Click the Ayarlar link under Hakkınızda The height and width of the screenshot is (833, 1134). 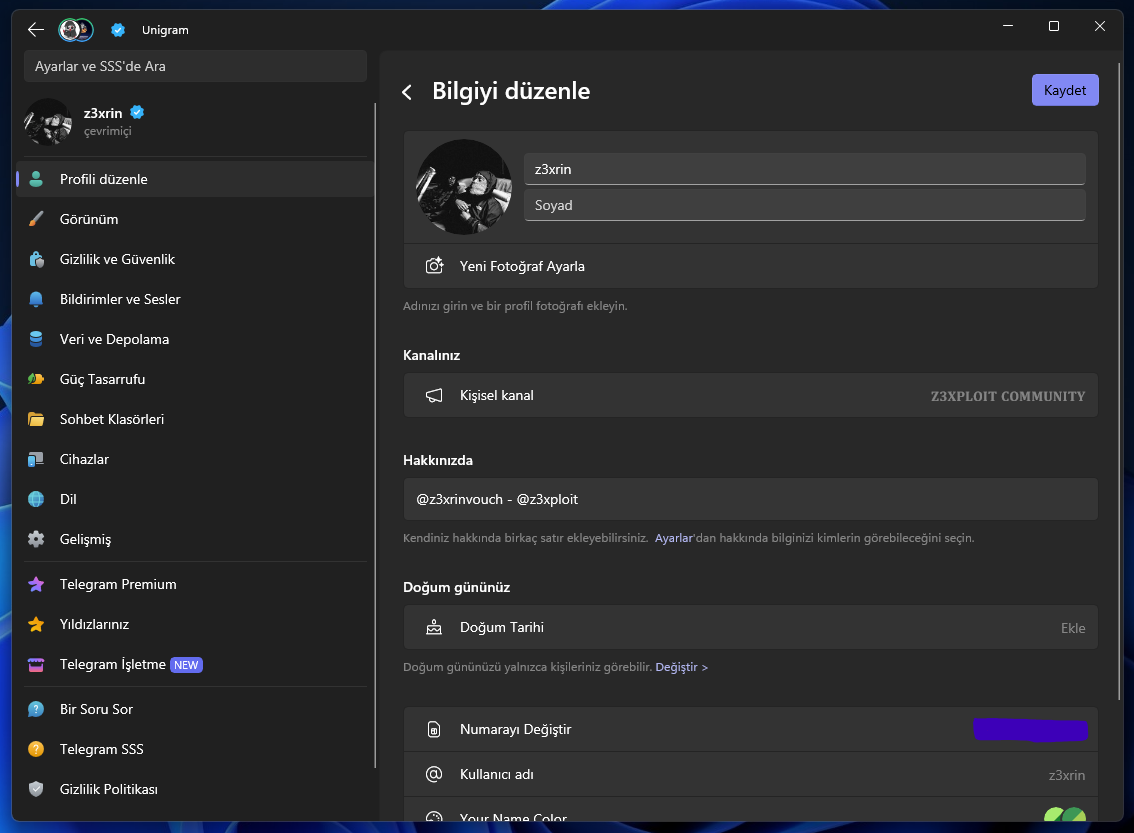coord(673,538)
